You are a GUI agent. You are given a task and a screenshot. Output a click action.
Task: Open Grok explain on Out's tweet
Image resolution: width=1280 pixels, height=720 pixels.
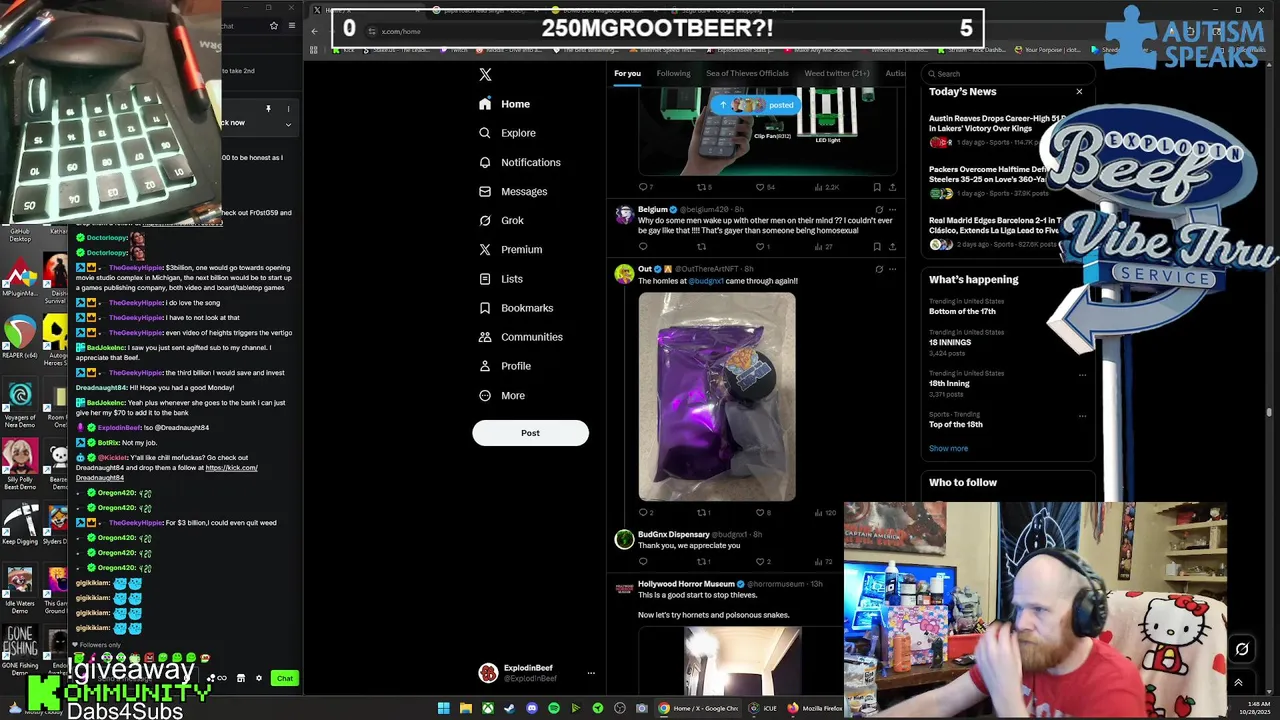tap(879, 269)
